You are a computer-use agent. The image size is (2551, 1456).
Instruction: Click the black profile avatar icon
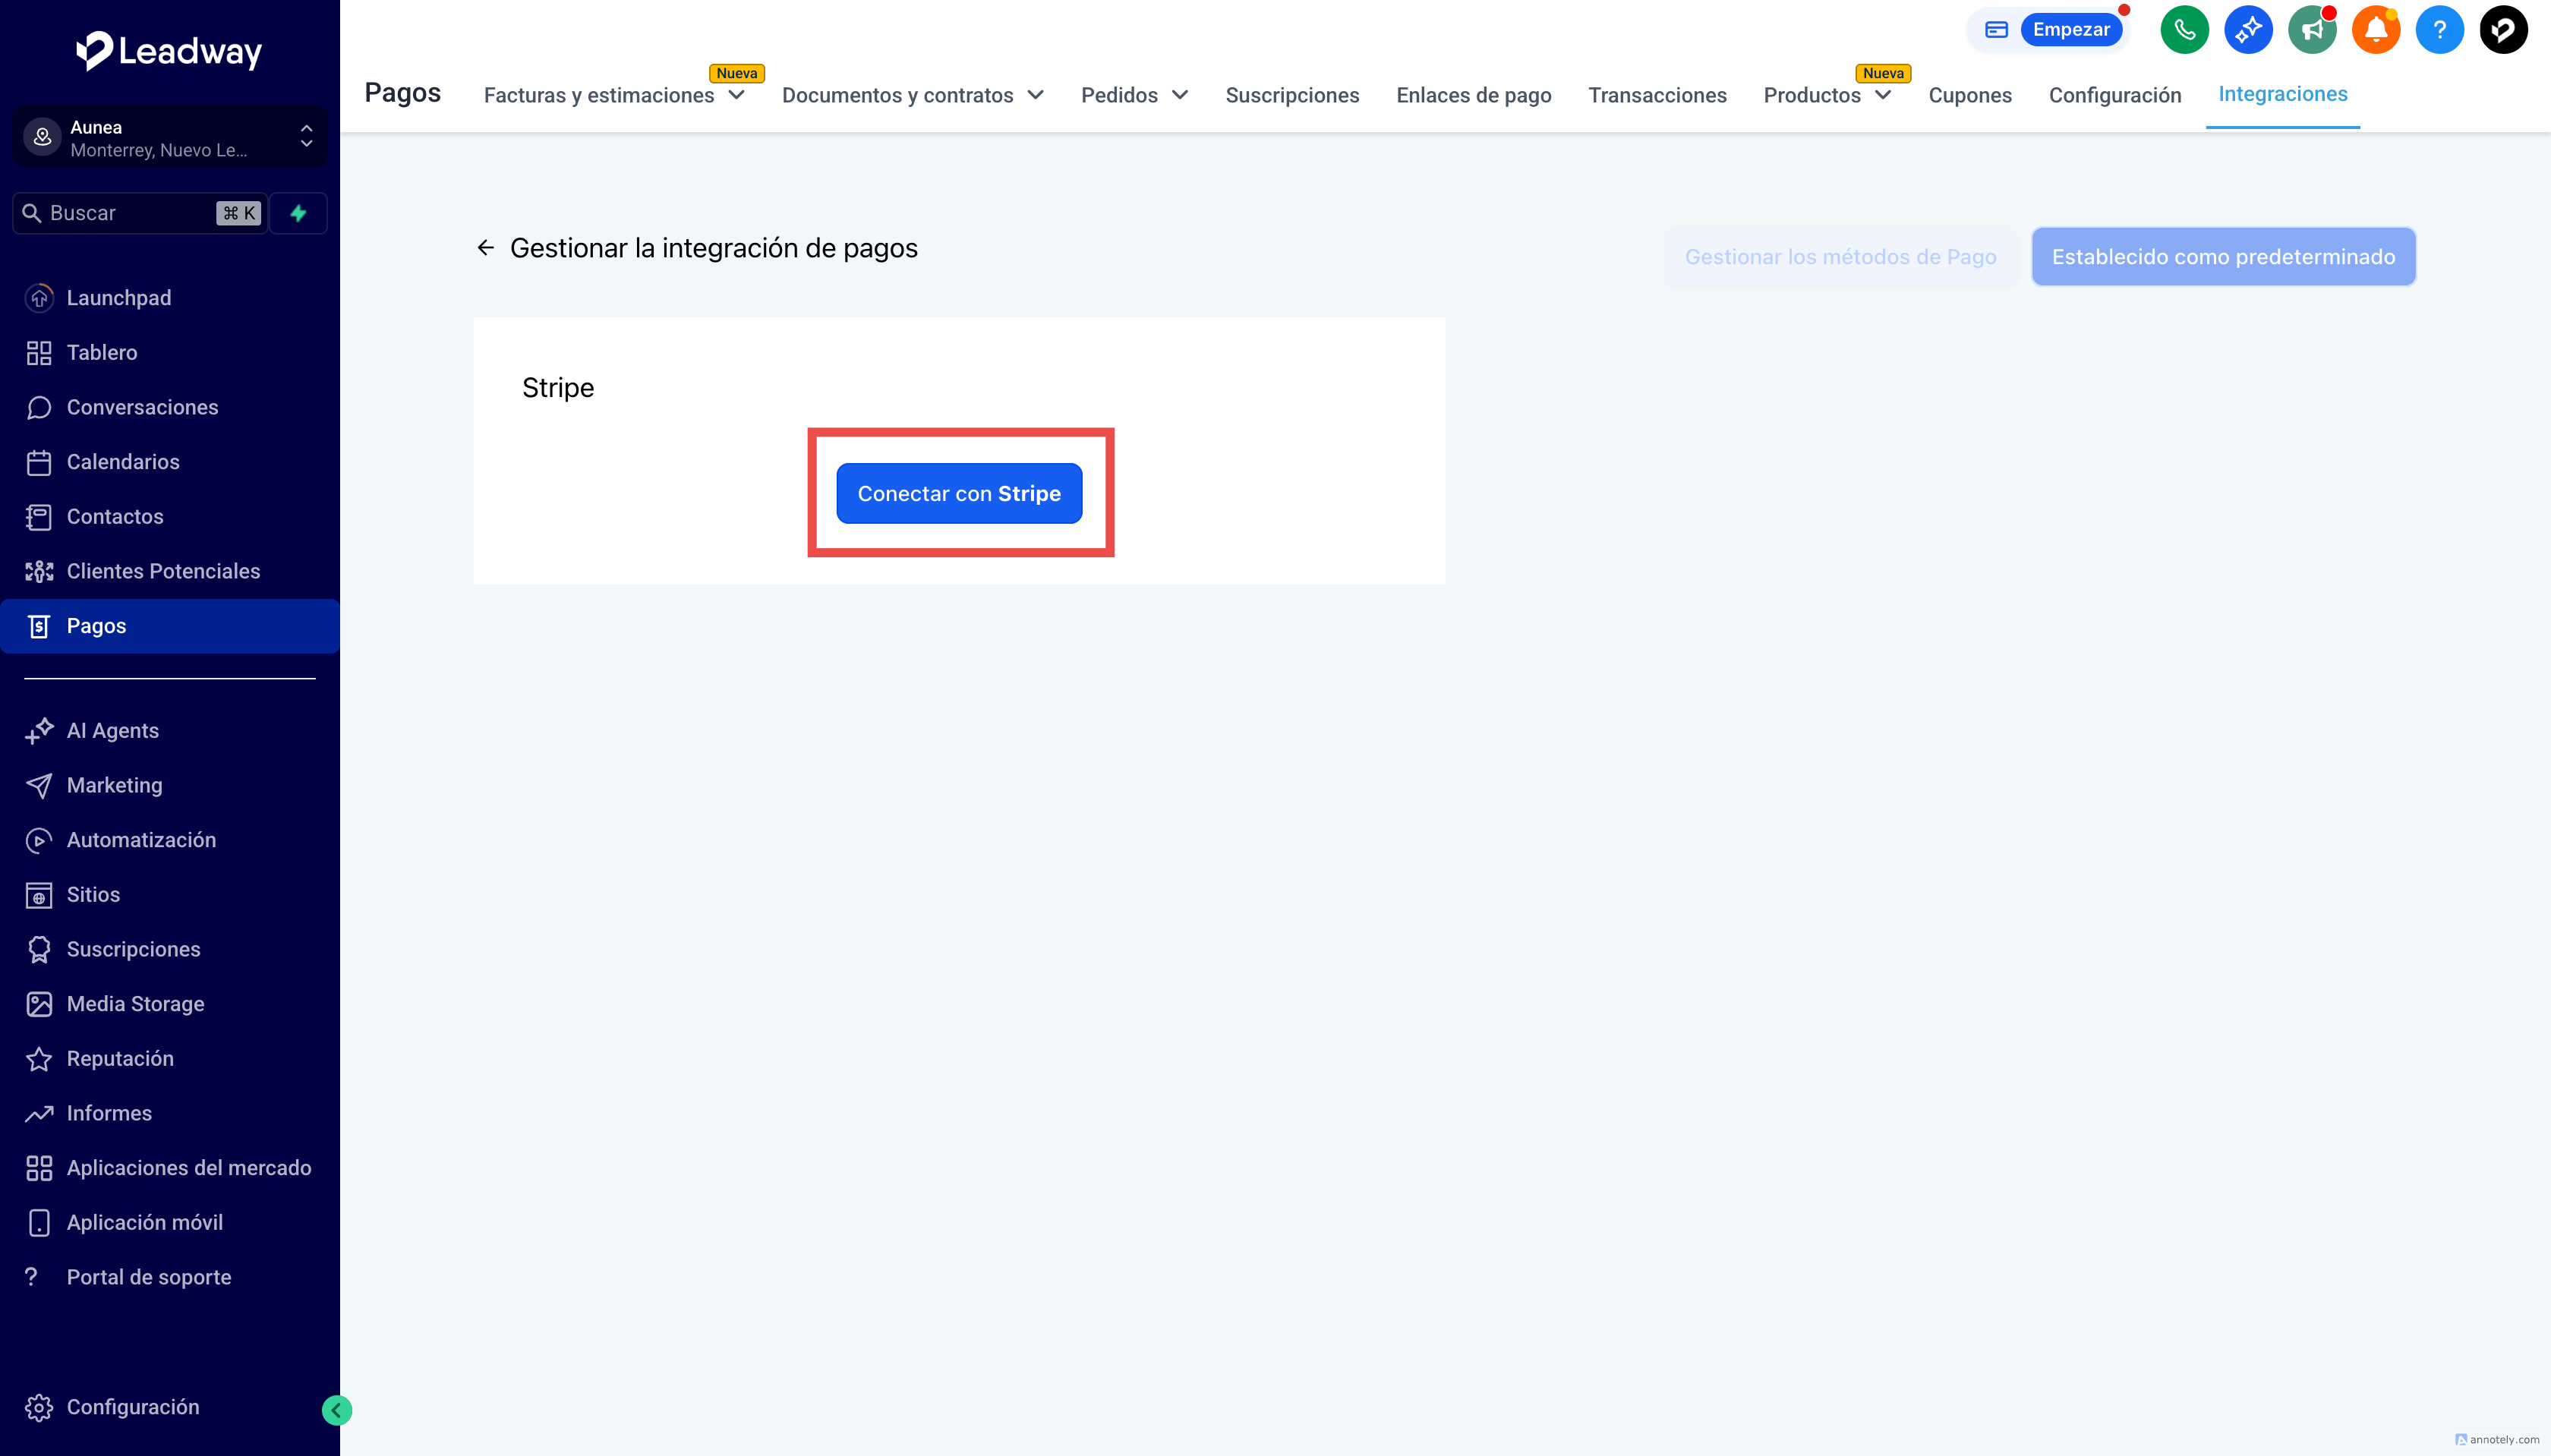[2503, 30]
